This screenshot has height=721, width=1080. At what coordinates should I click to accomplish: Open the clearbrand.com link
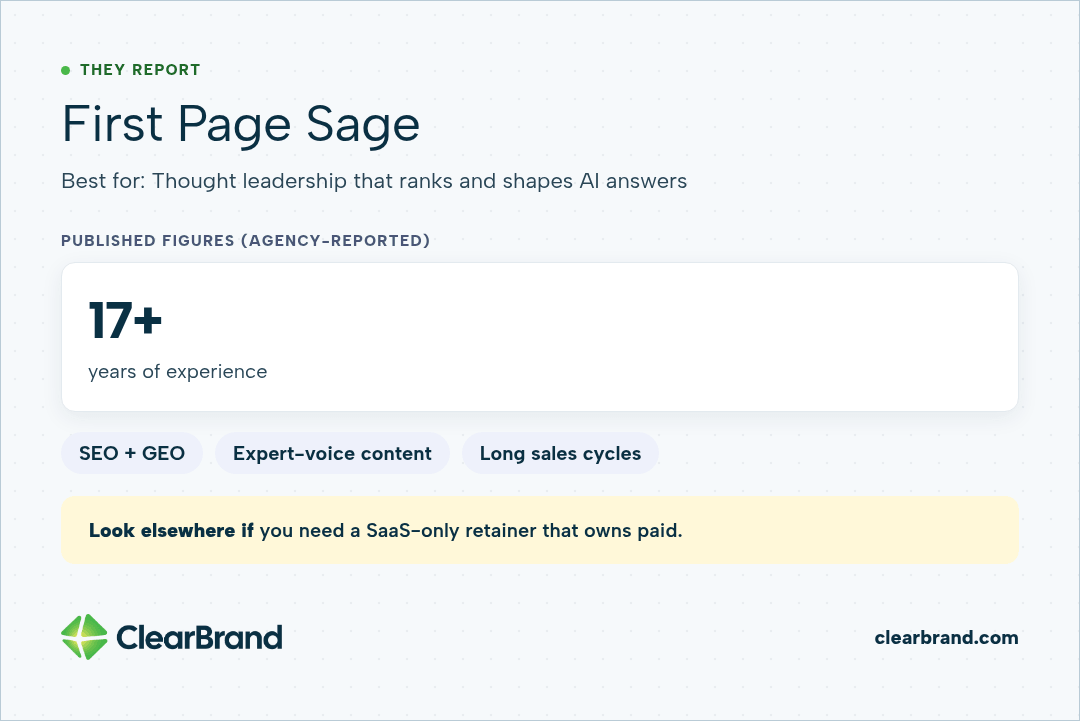pos(946,638)
